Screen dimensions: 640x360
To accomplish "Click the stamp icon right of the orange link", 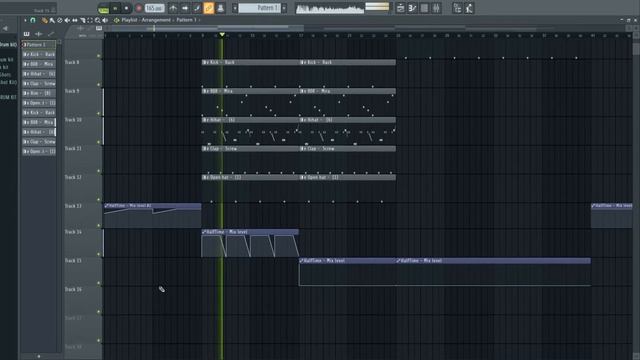I will [220, 8].
